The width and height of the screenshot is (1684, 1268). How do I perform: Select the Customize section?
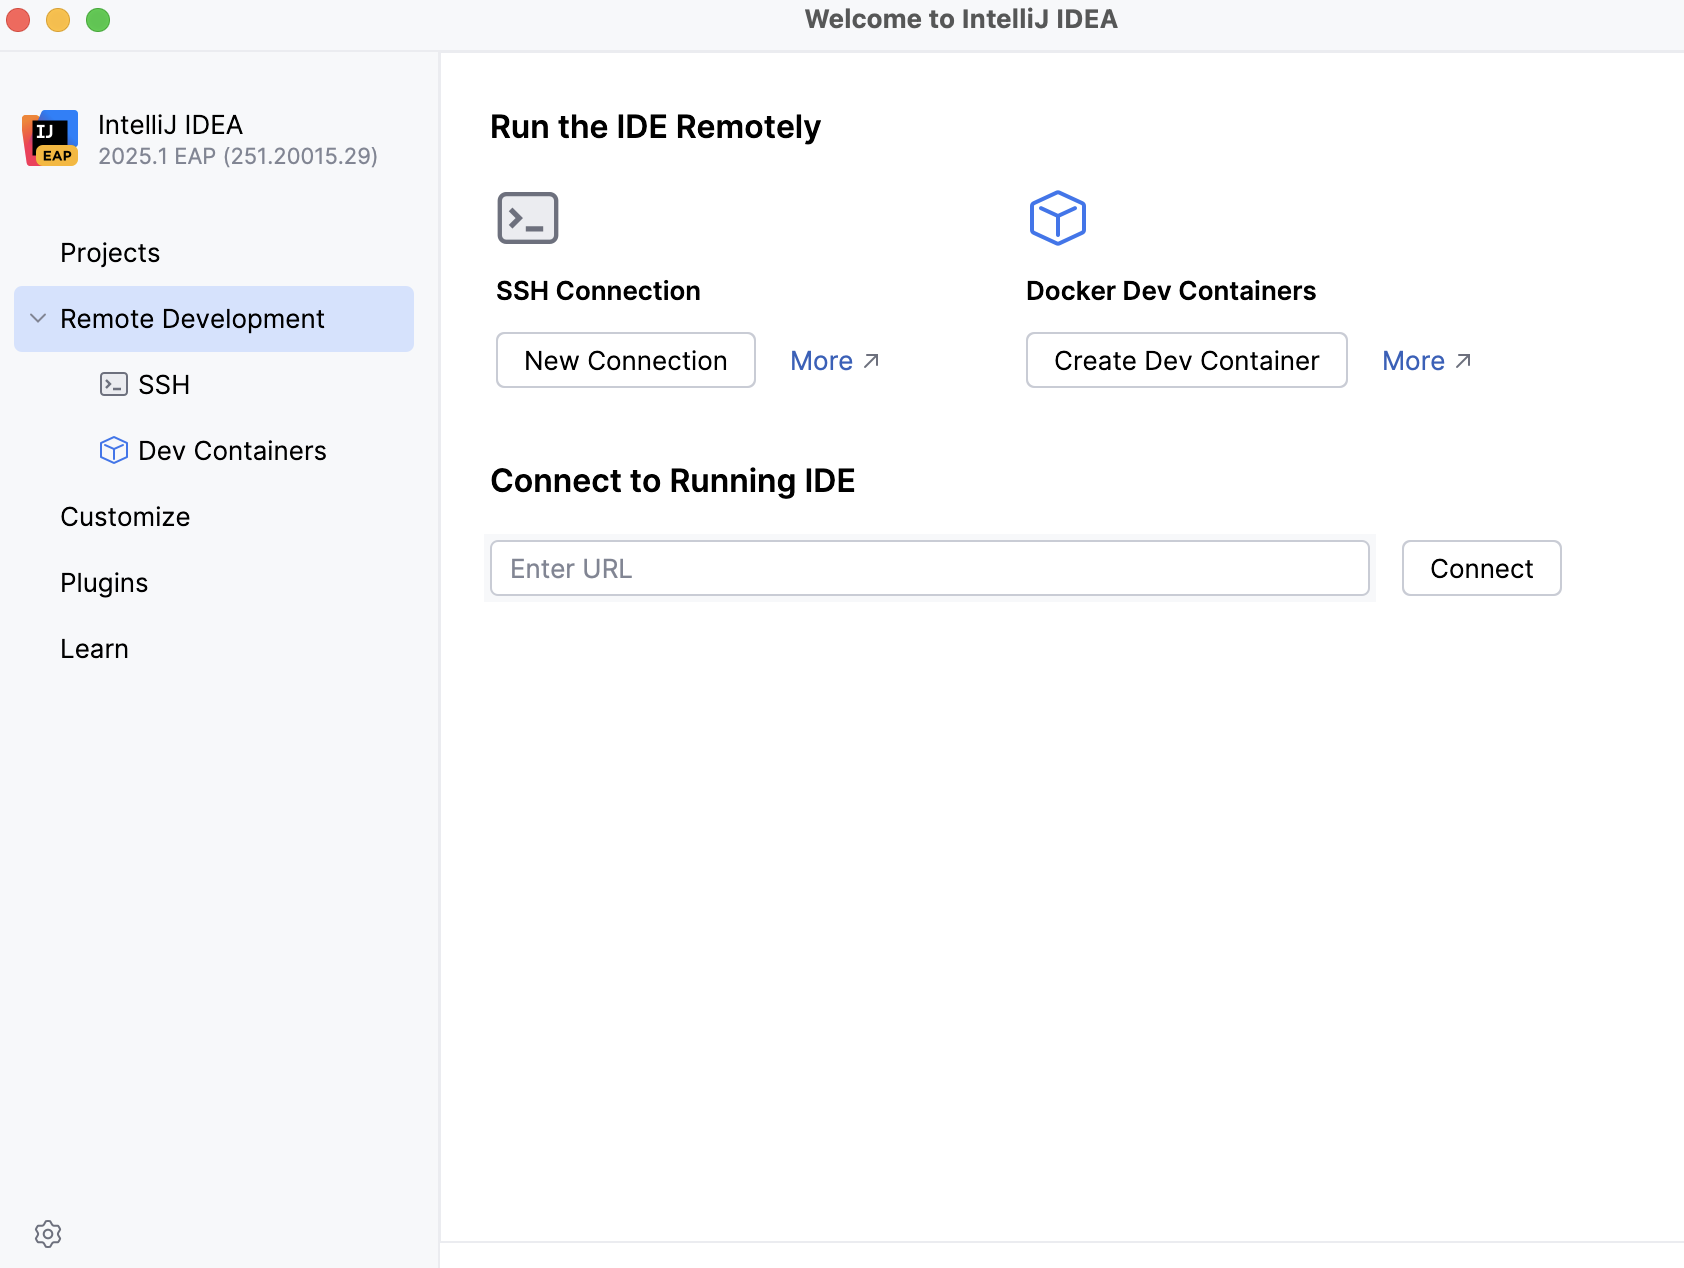pos(124,516)
